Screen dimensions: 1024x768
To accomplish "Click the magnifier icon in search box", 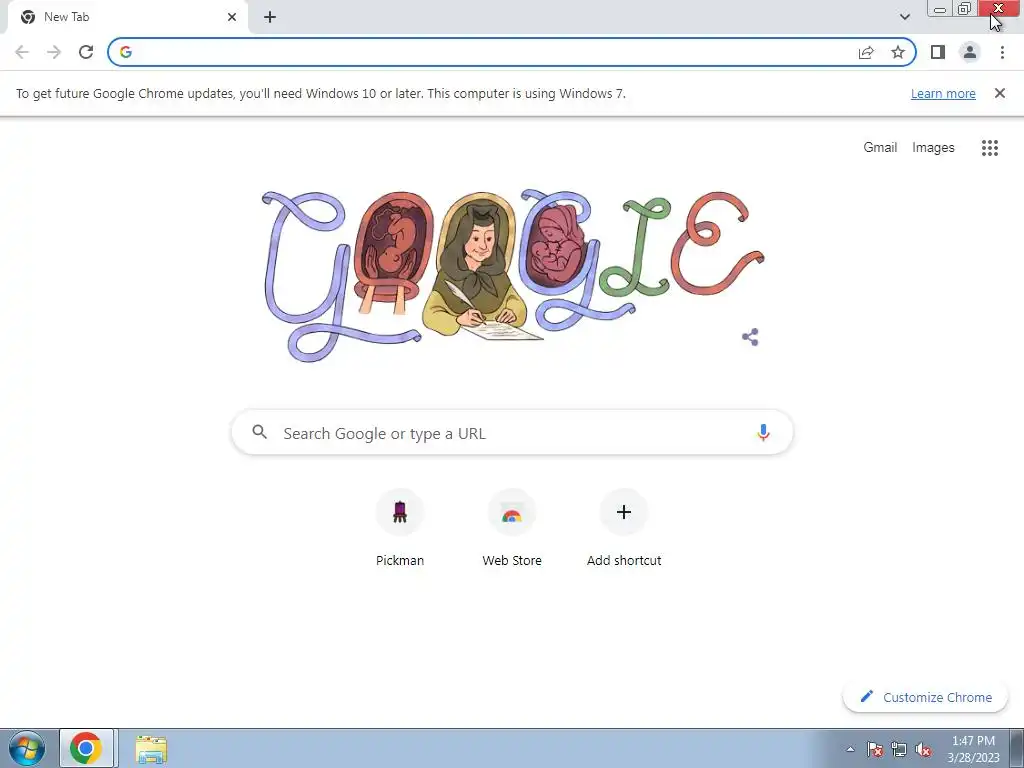I will [259, 432].
